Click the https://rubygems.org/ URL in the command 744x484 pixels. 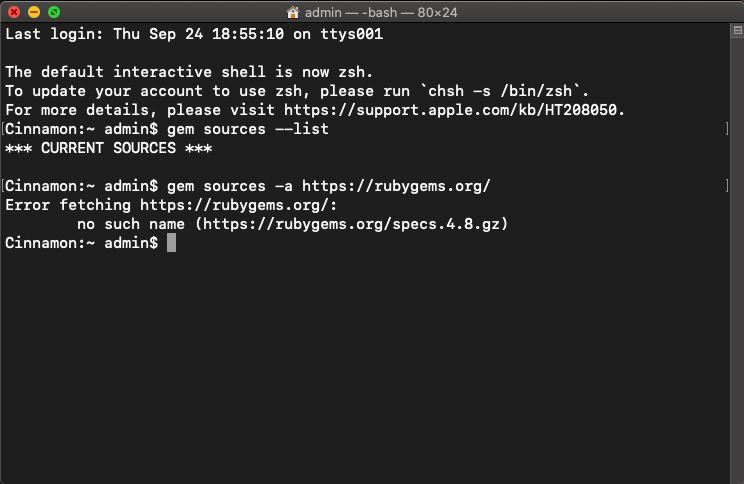[396, 186]
